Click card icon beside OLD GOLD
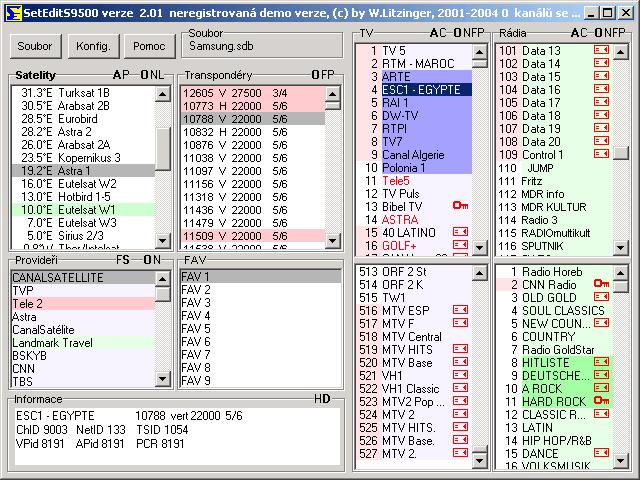640x480 pixels. pos(601,297)
